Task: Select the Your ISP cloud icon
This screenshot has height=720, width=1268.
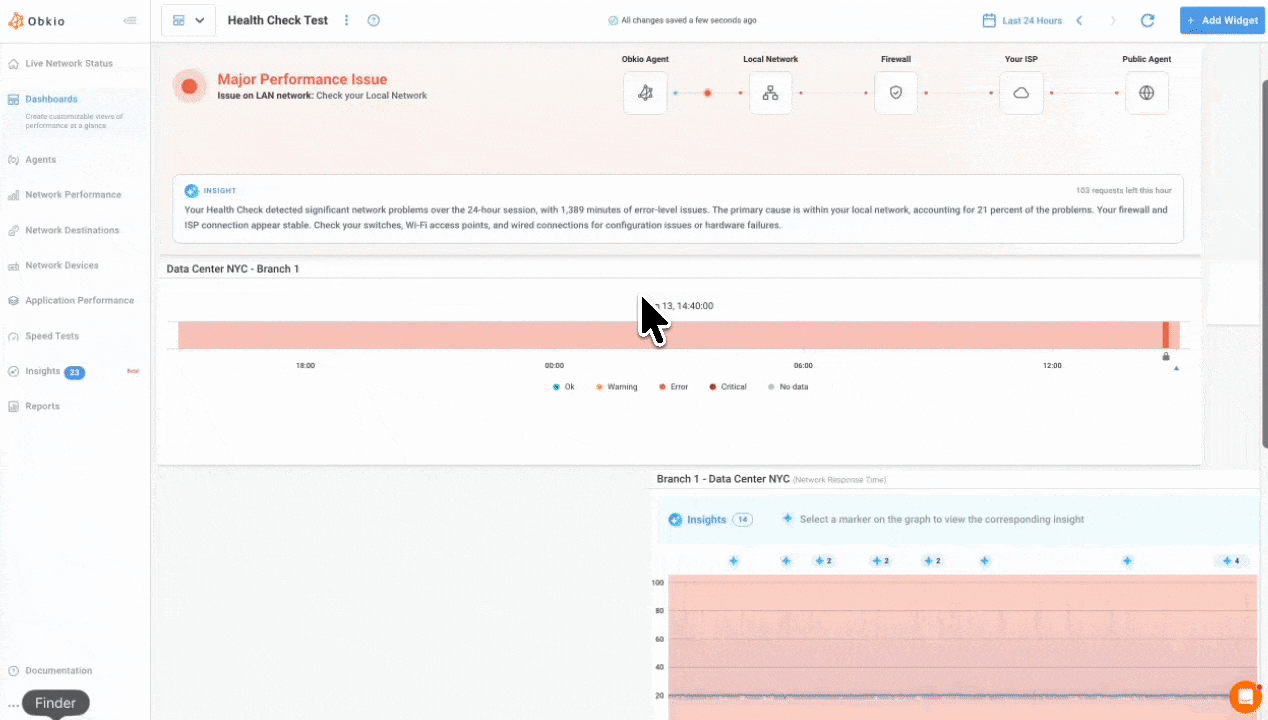Action: pos(1021,93)
